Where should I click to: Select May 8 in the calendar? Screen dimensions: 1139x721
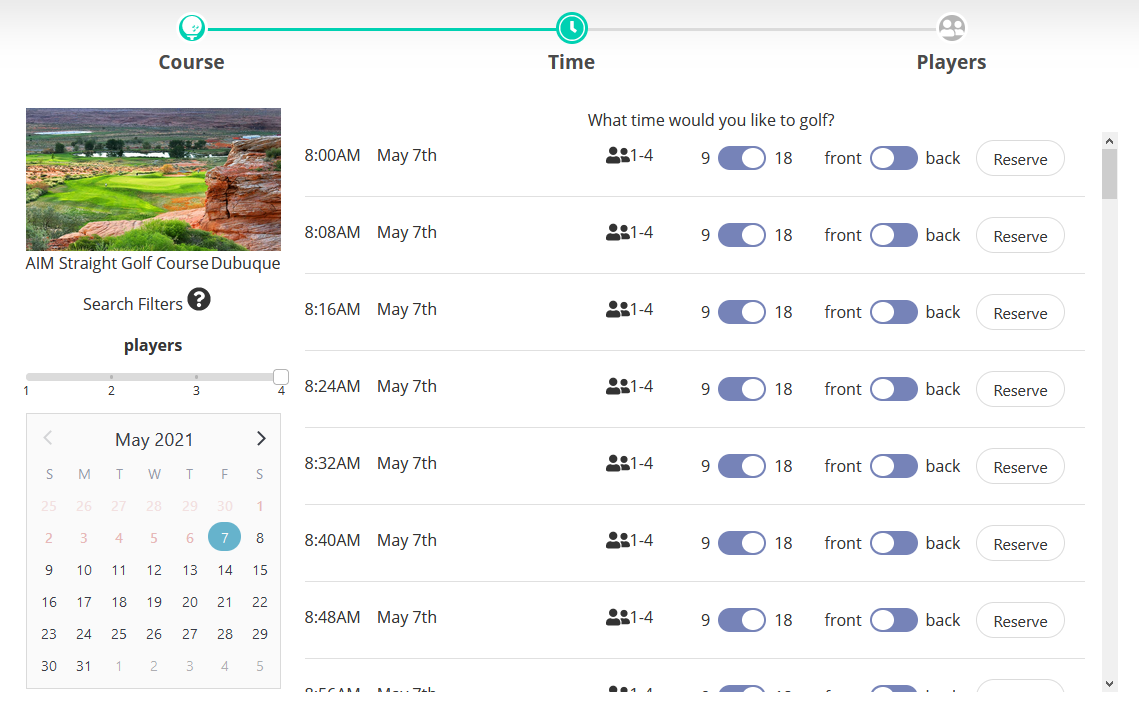click(259, 538)
